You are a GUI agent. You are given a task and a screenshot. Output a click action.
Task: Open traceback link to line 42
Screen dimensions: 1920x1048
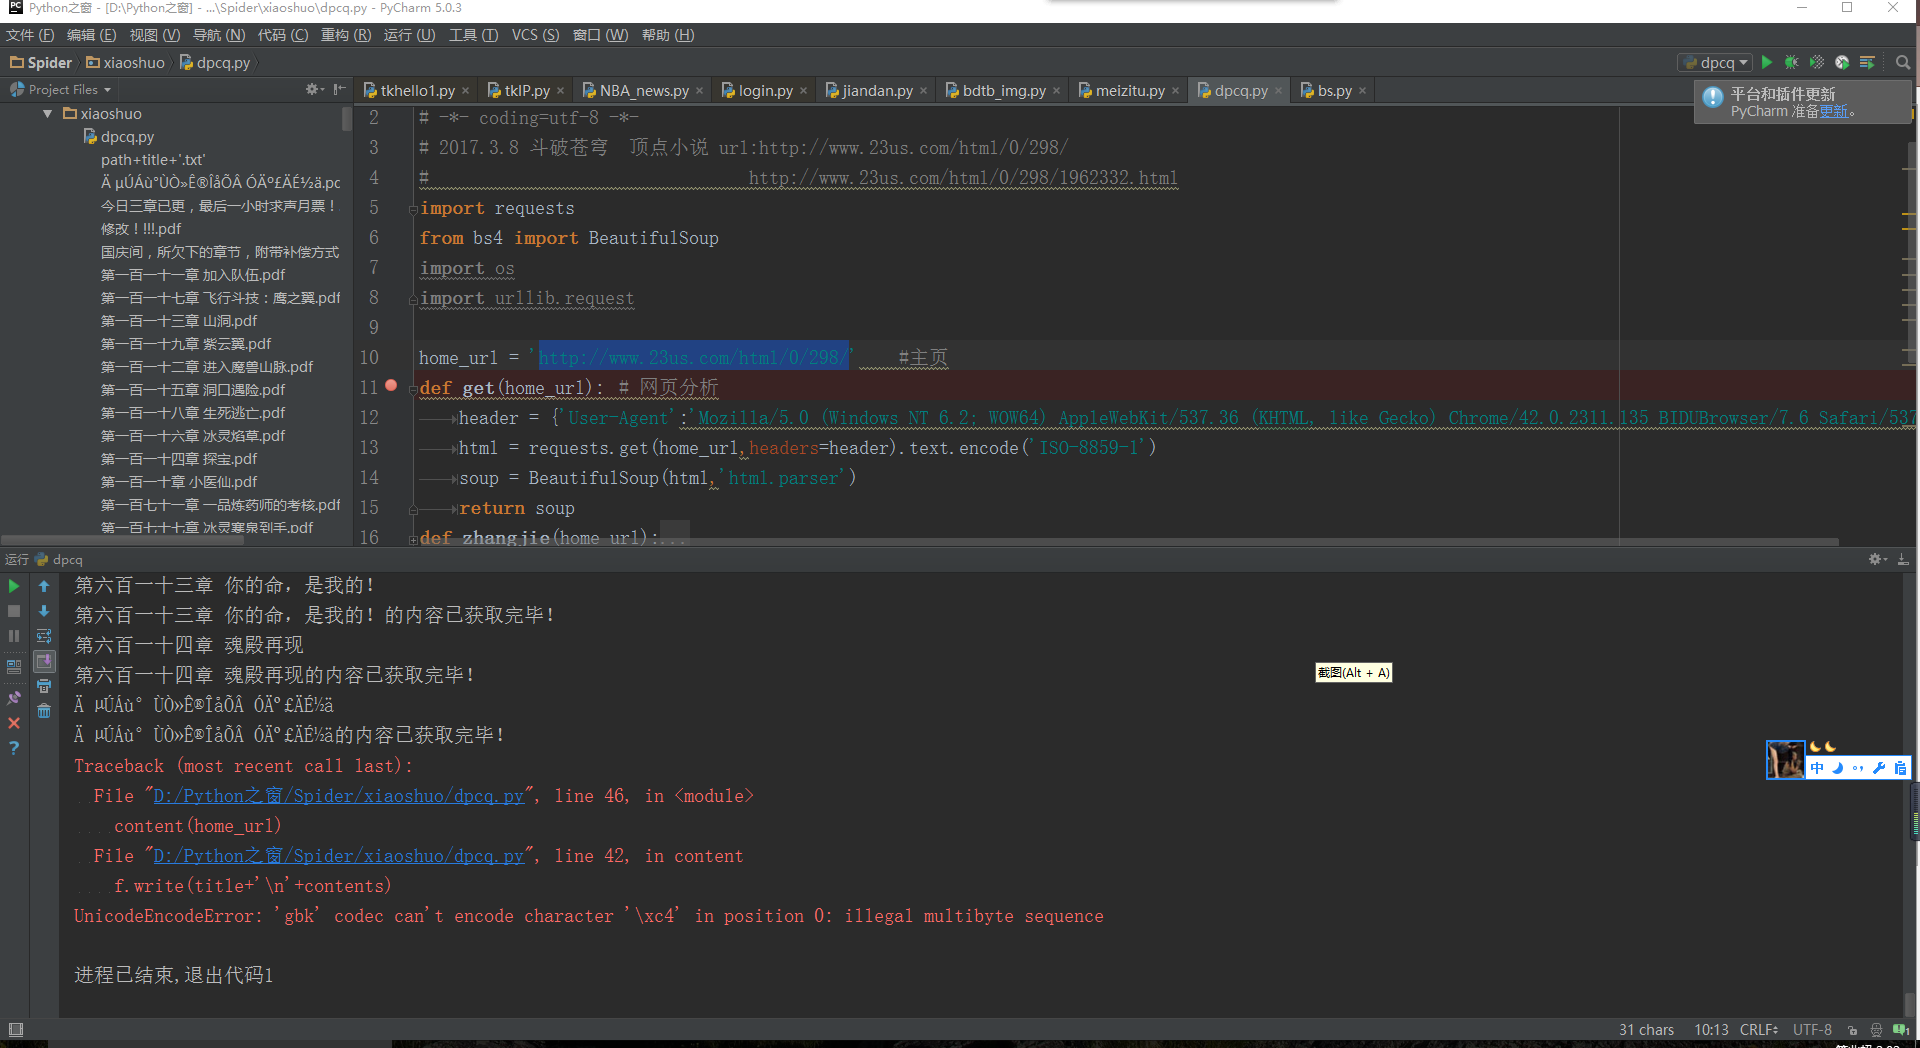[x=338, y=856]
